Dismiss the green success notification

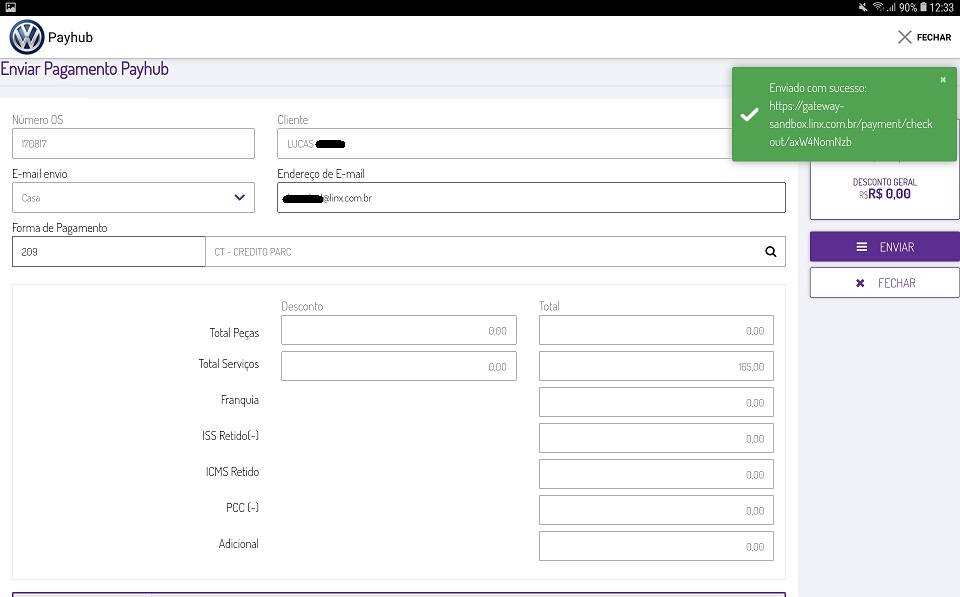coord(943,80)
